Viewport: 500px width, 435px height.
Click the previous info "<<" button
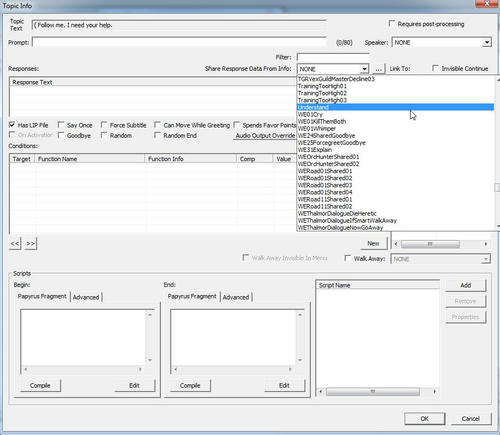pos(15,243)
